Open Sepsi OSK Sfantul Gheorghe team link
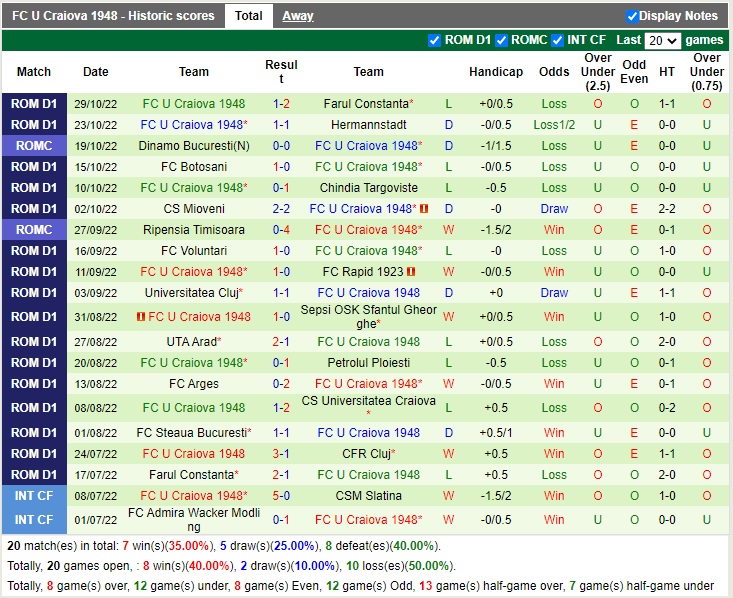The image size is (733, 598). [368, 317]
